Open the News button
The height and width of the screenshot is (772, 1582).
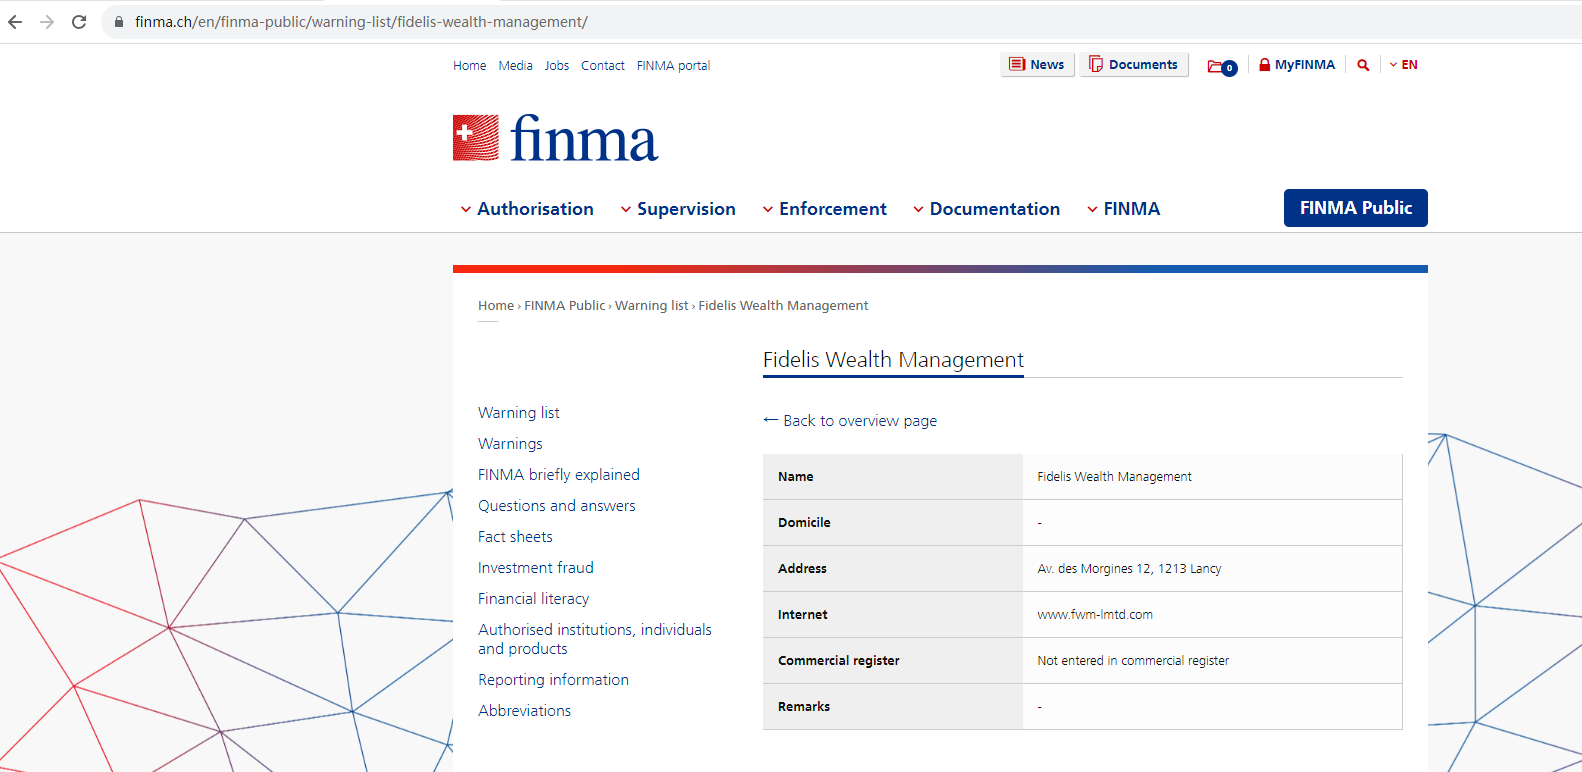tap(1037, 65)
